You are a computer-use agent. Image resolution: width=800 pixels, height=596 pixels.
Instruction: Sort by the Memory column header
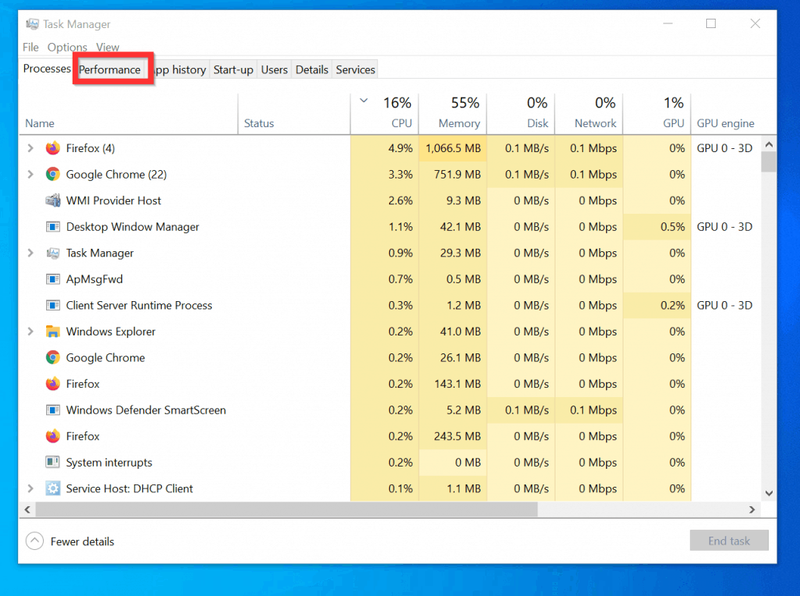(453, 114)
